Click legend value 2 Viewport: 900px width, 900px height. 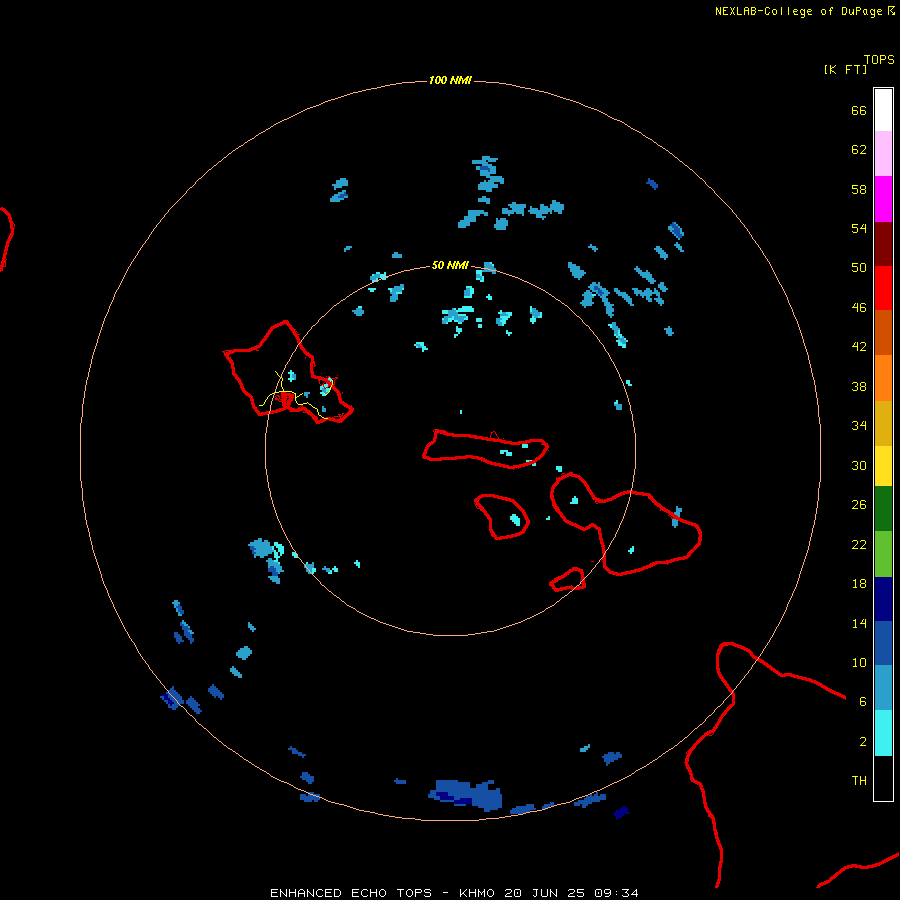point(862,742)
